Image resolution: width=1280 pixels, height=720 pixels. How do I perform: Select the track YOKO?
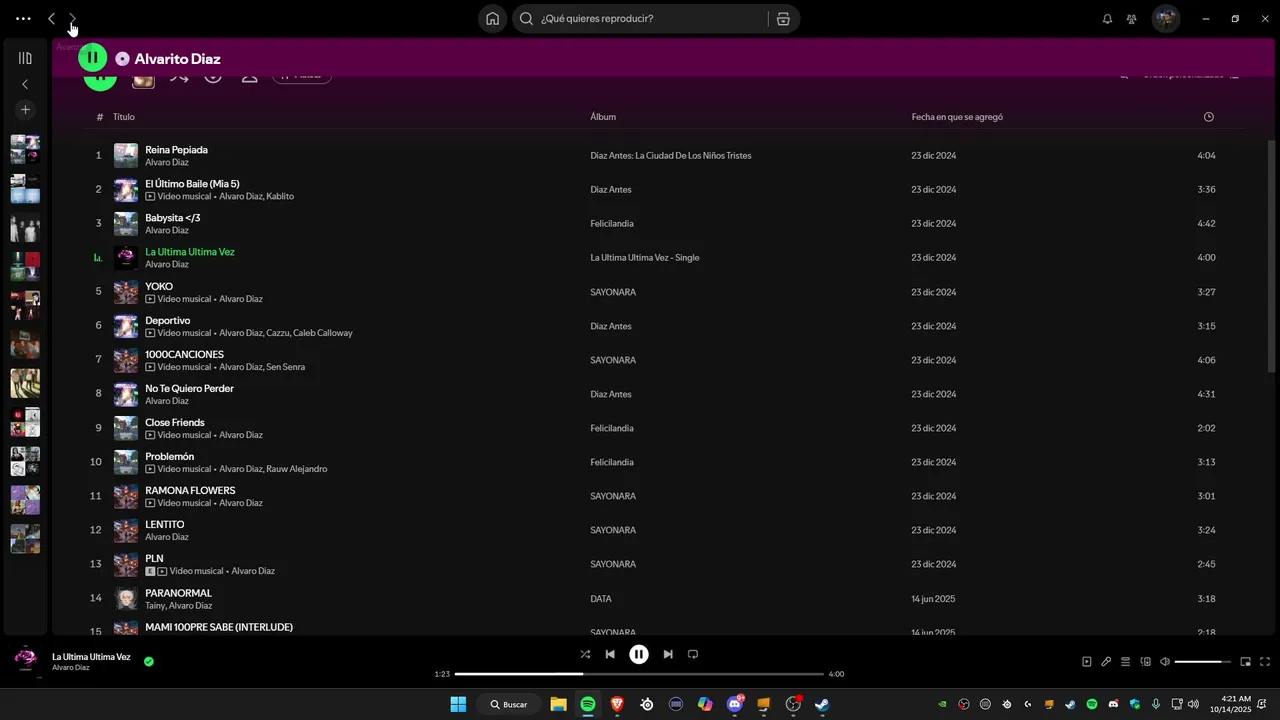[159, 287]
